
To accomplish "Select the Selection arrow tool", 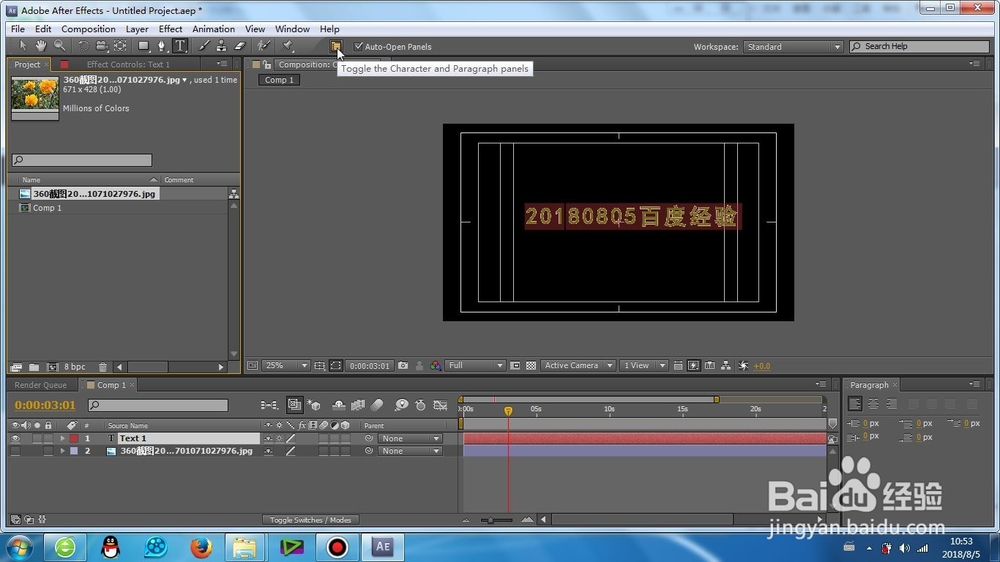I will (23, 46).
